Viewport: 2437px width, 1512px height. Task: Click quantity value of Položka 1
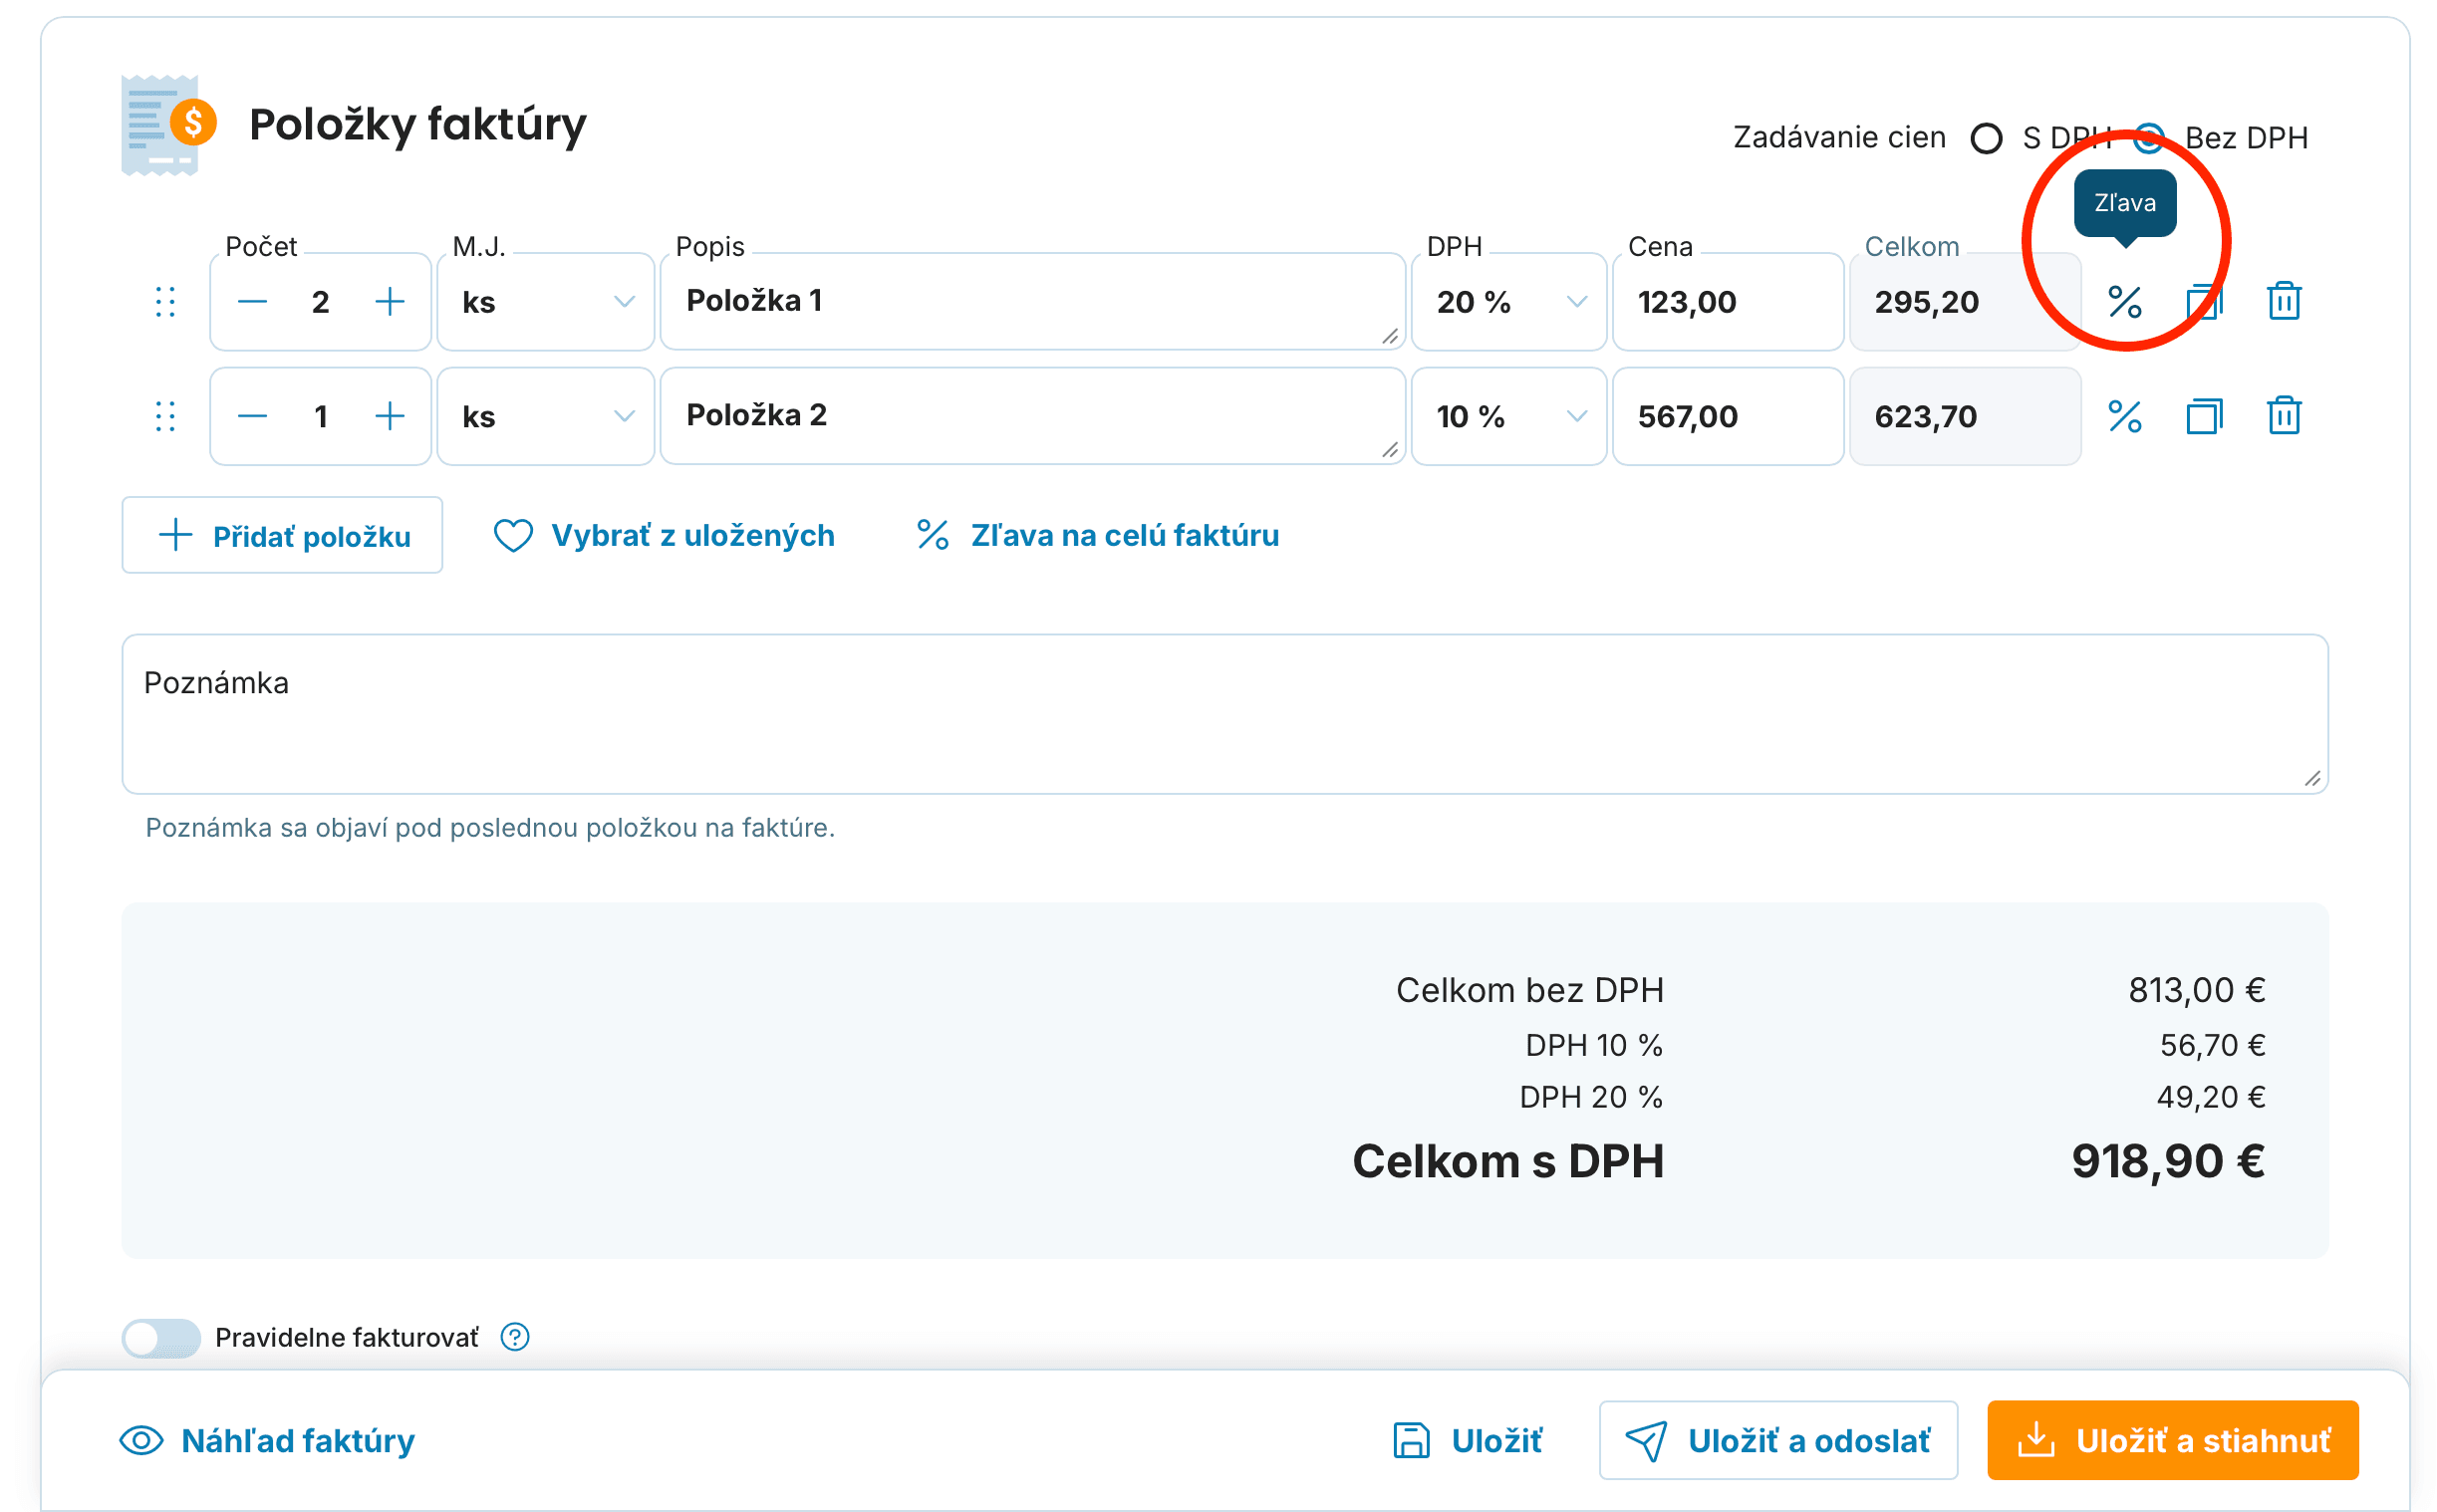click(320, 301)
